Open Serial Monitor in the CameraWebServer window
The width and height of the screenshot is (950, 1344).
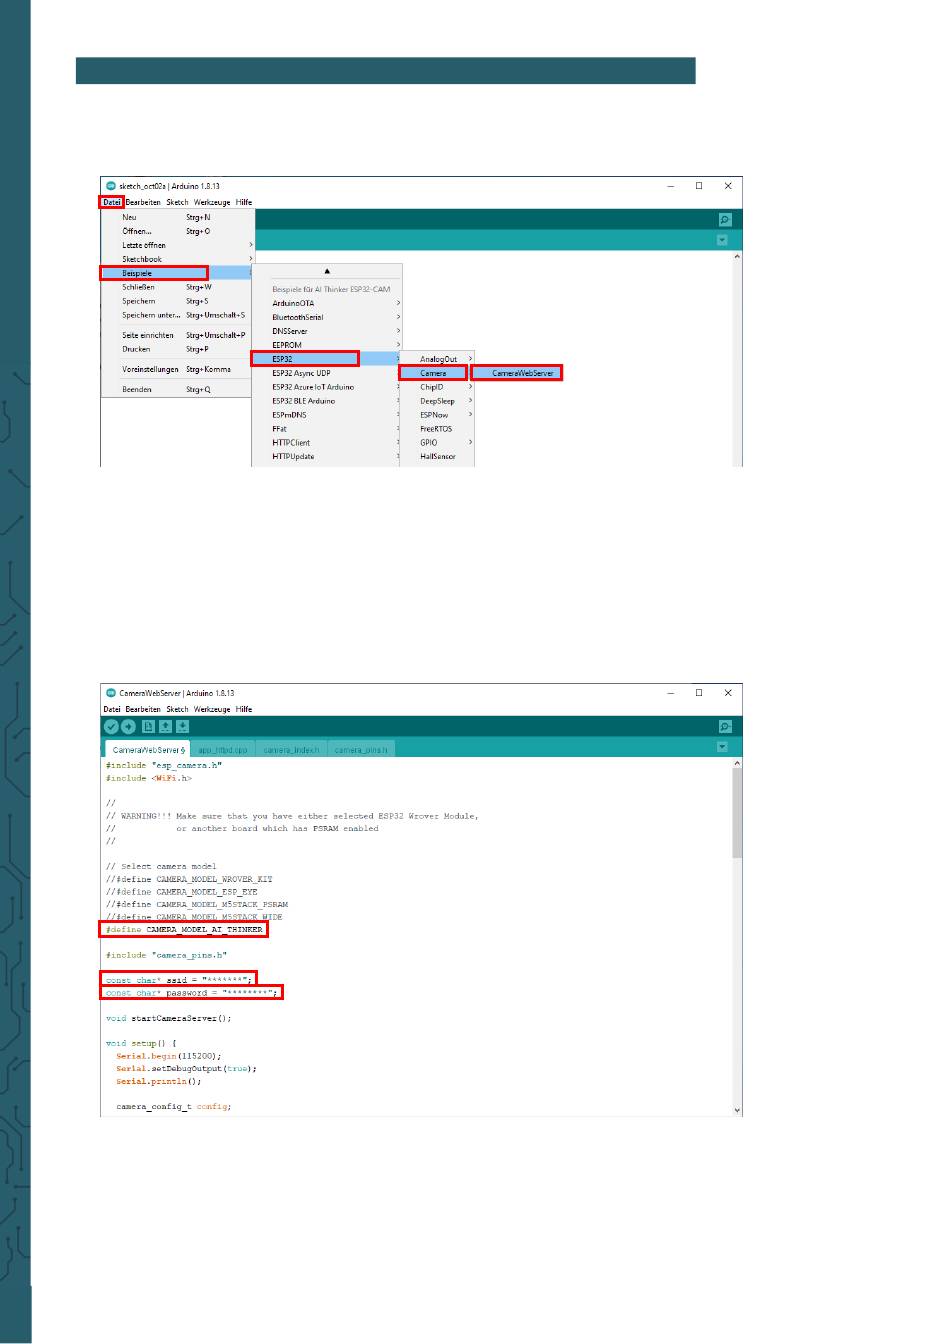click(725, 727)
